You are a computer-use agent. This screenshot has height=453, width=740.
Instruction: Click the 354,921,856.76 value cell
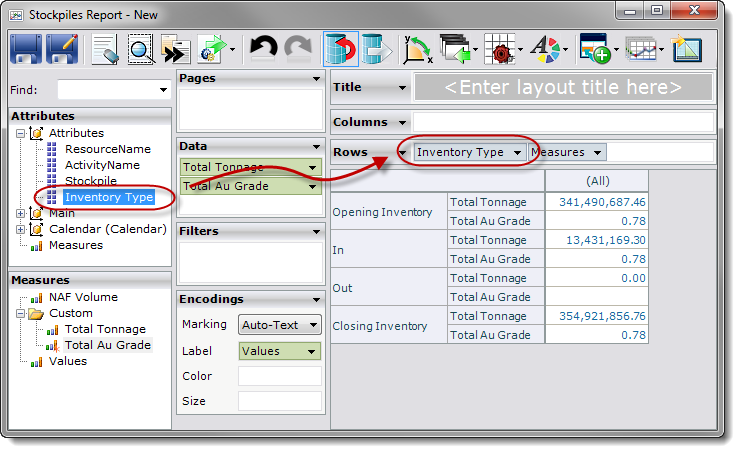pos(597,316)
